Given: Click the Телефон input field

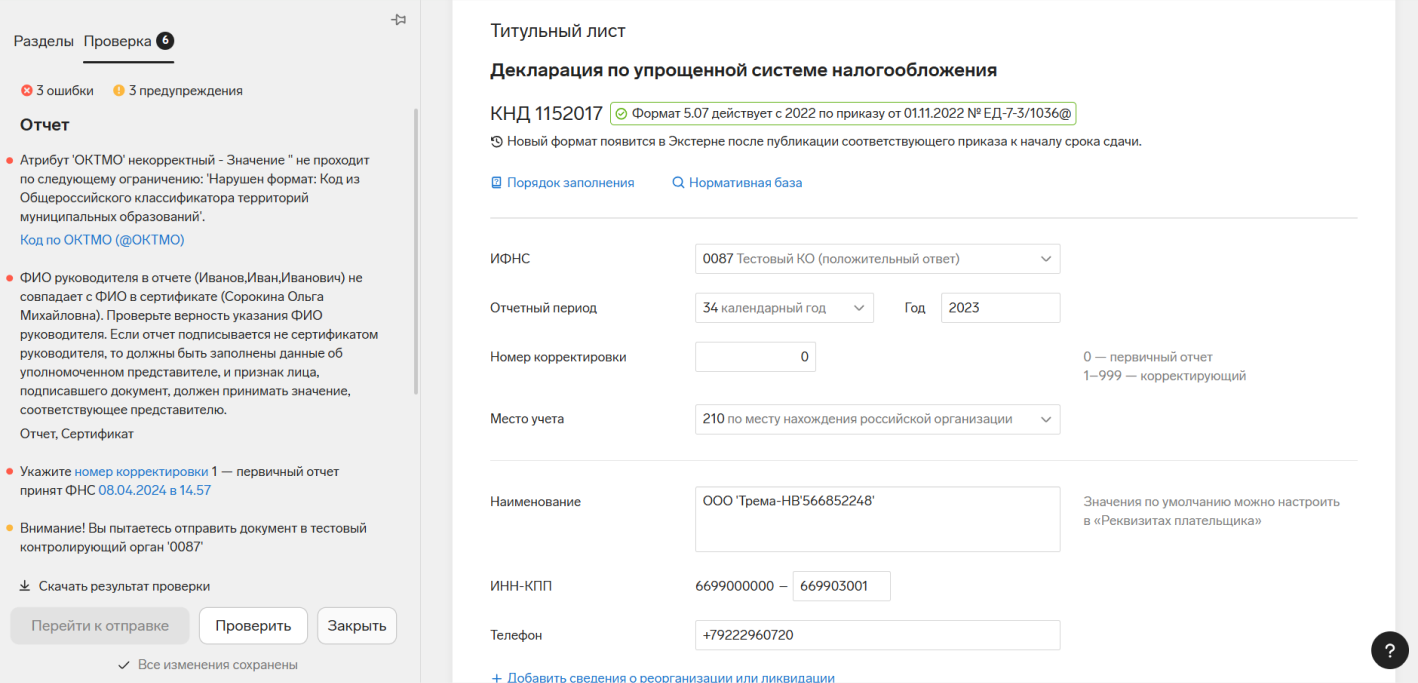Looking at the screenshot, I should point(877,635).
